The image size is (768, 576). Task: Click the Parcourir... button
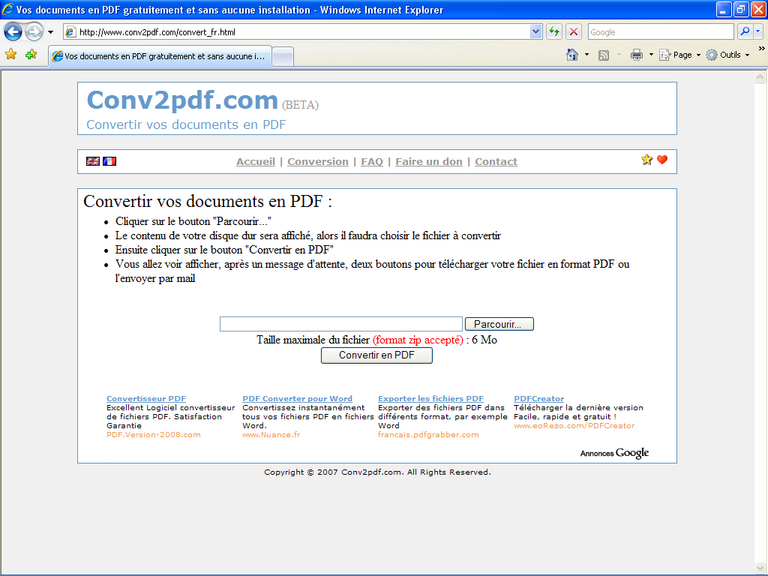[x=499, y=324]
